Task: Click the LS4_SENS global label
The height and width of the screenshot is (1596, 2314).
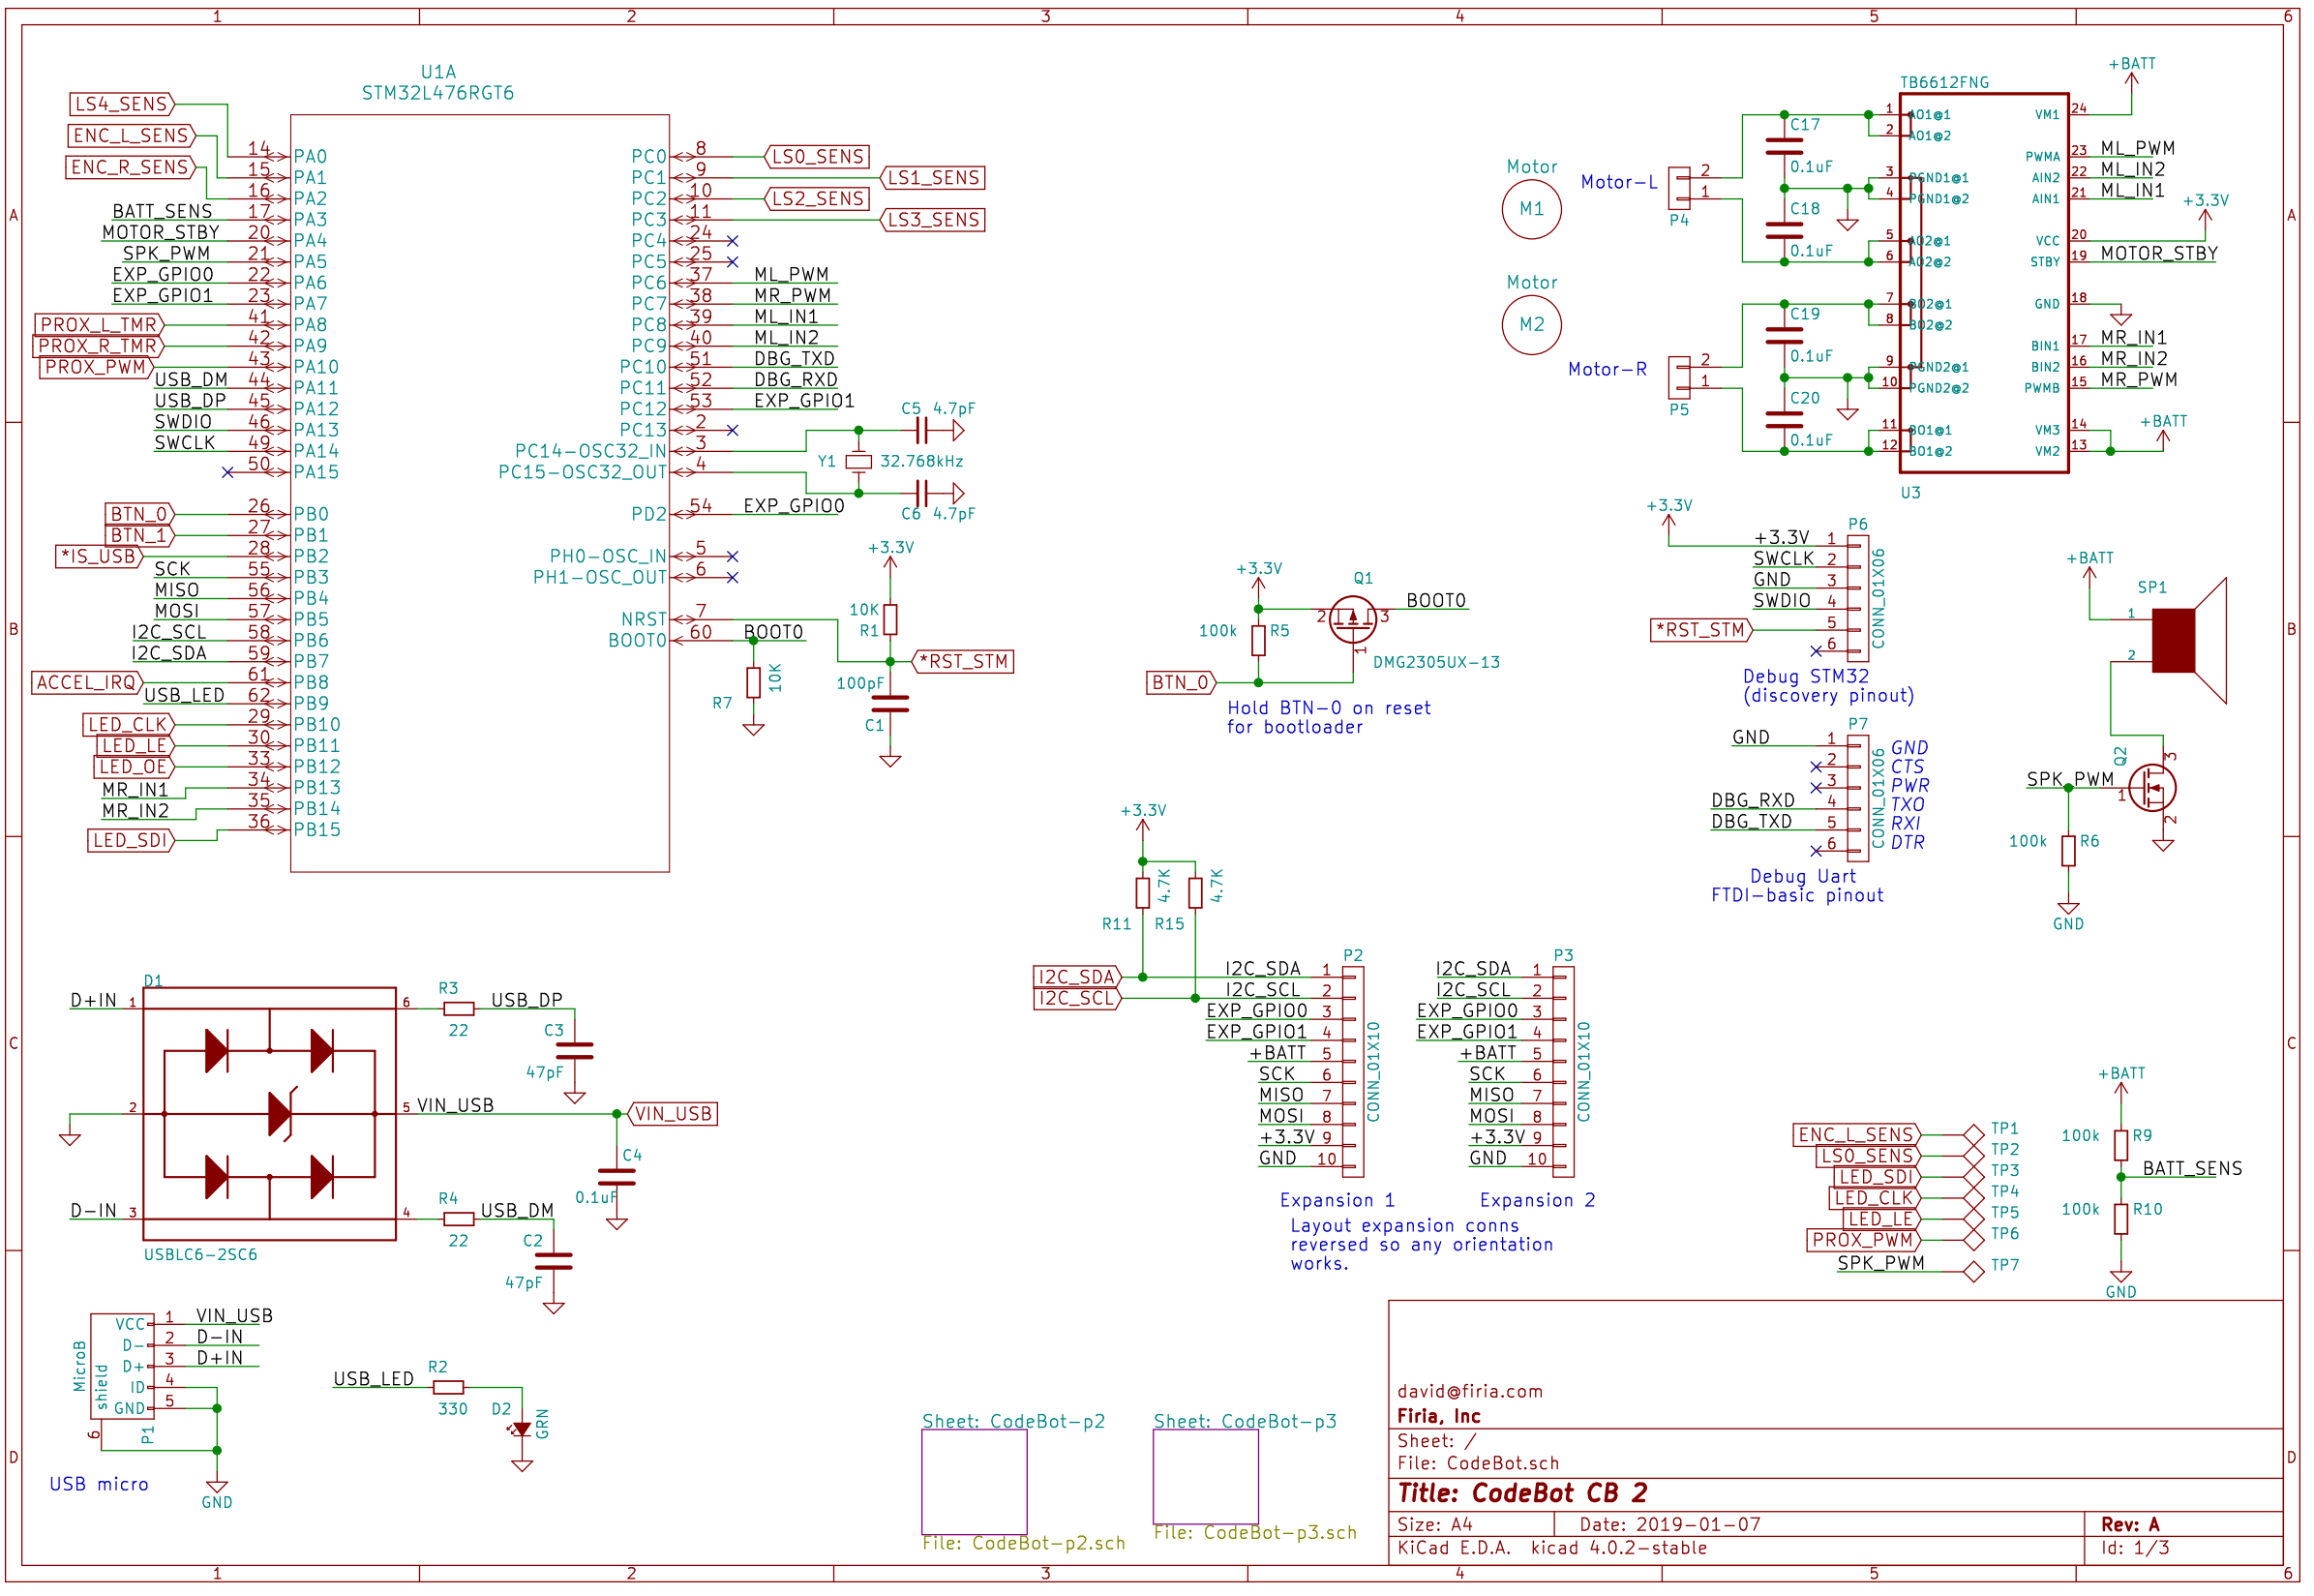Action: [x=123, y=104]
